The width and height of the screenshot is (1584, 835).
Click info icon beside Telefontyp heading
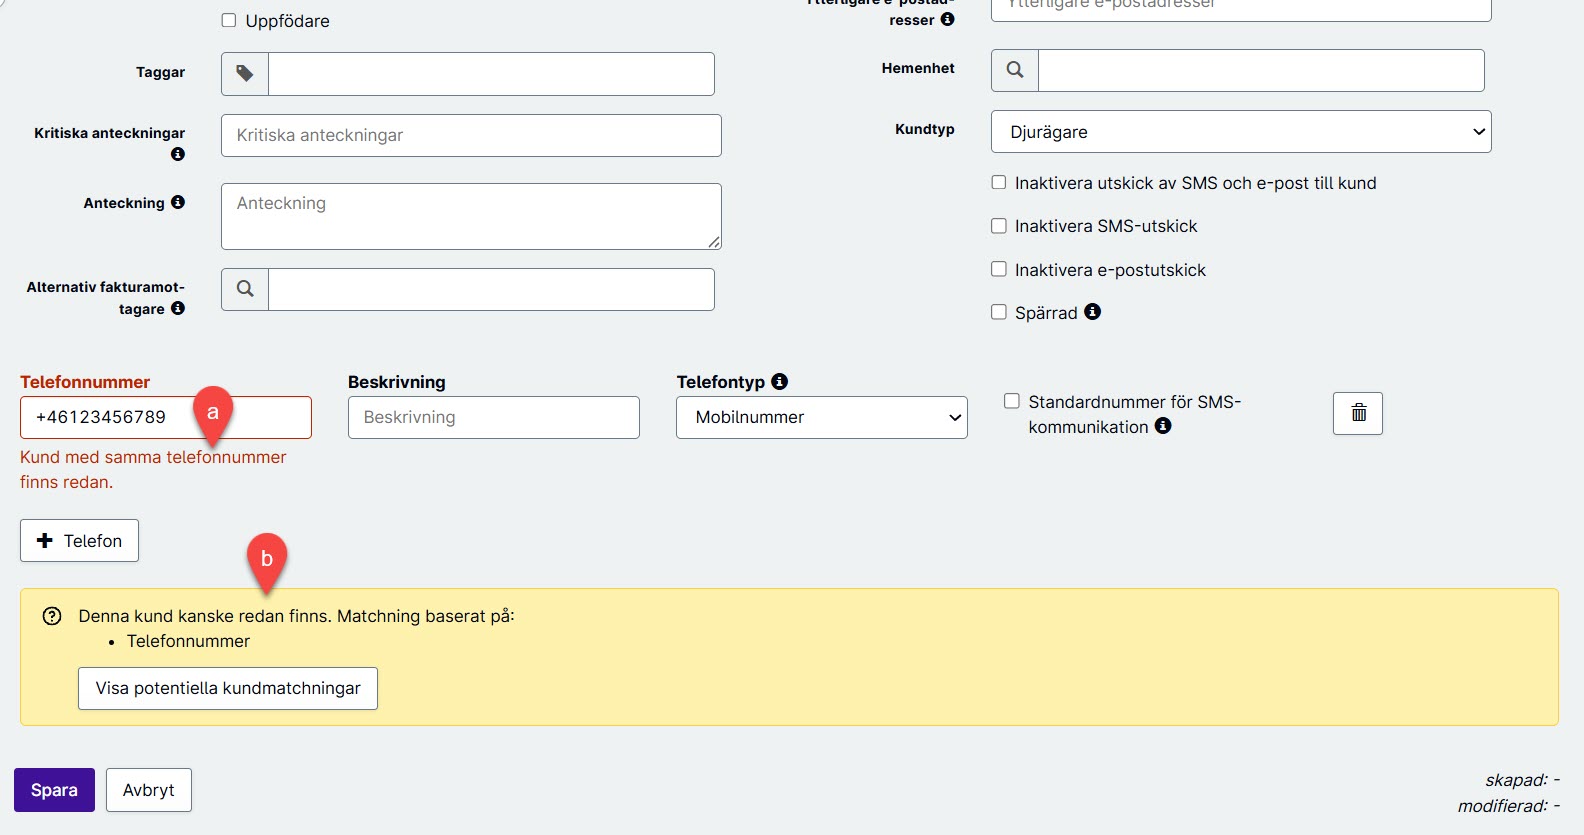780,381
